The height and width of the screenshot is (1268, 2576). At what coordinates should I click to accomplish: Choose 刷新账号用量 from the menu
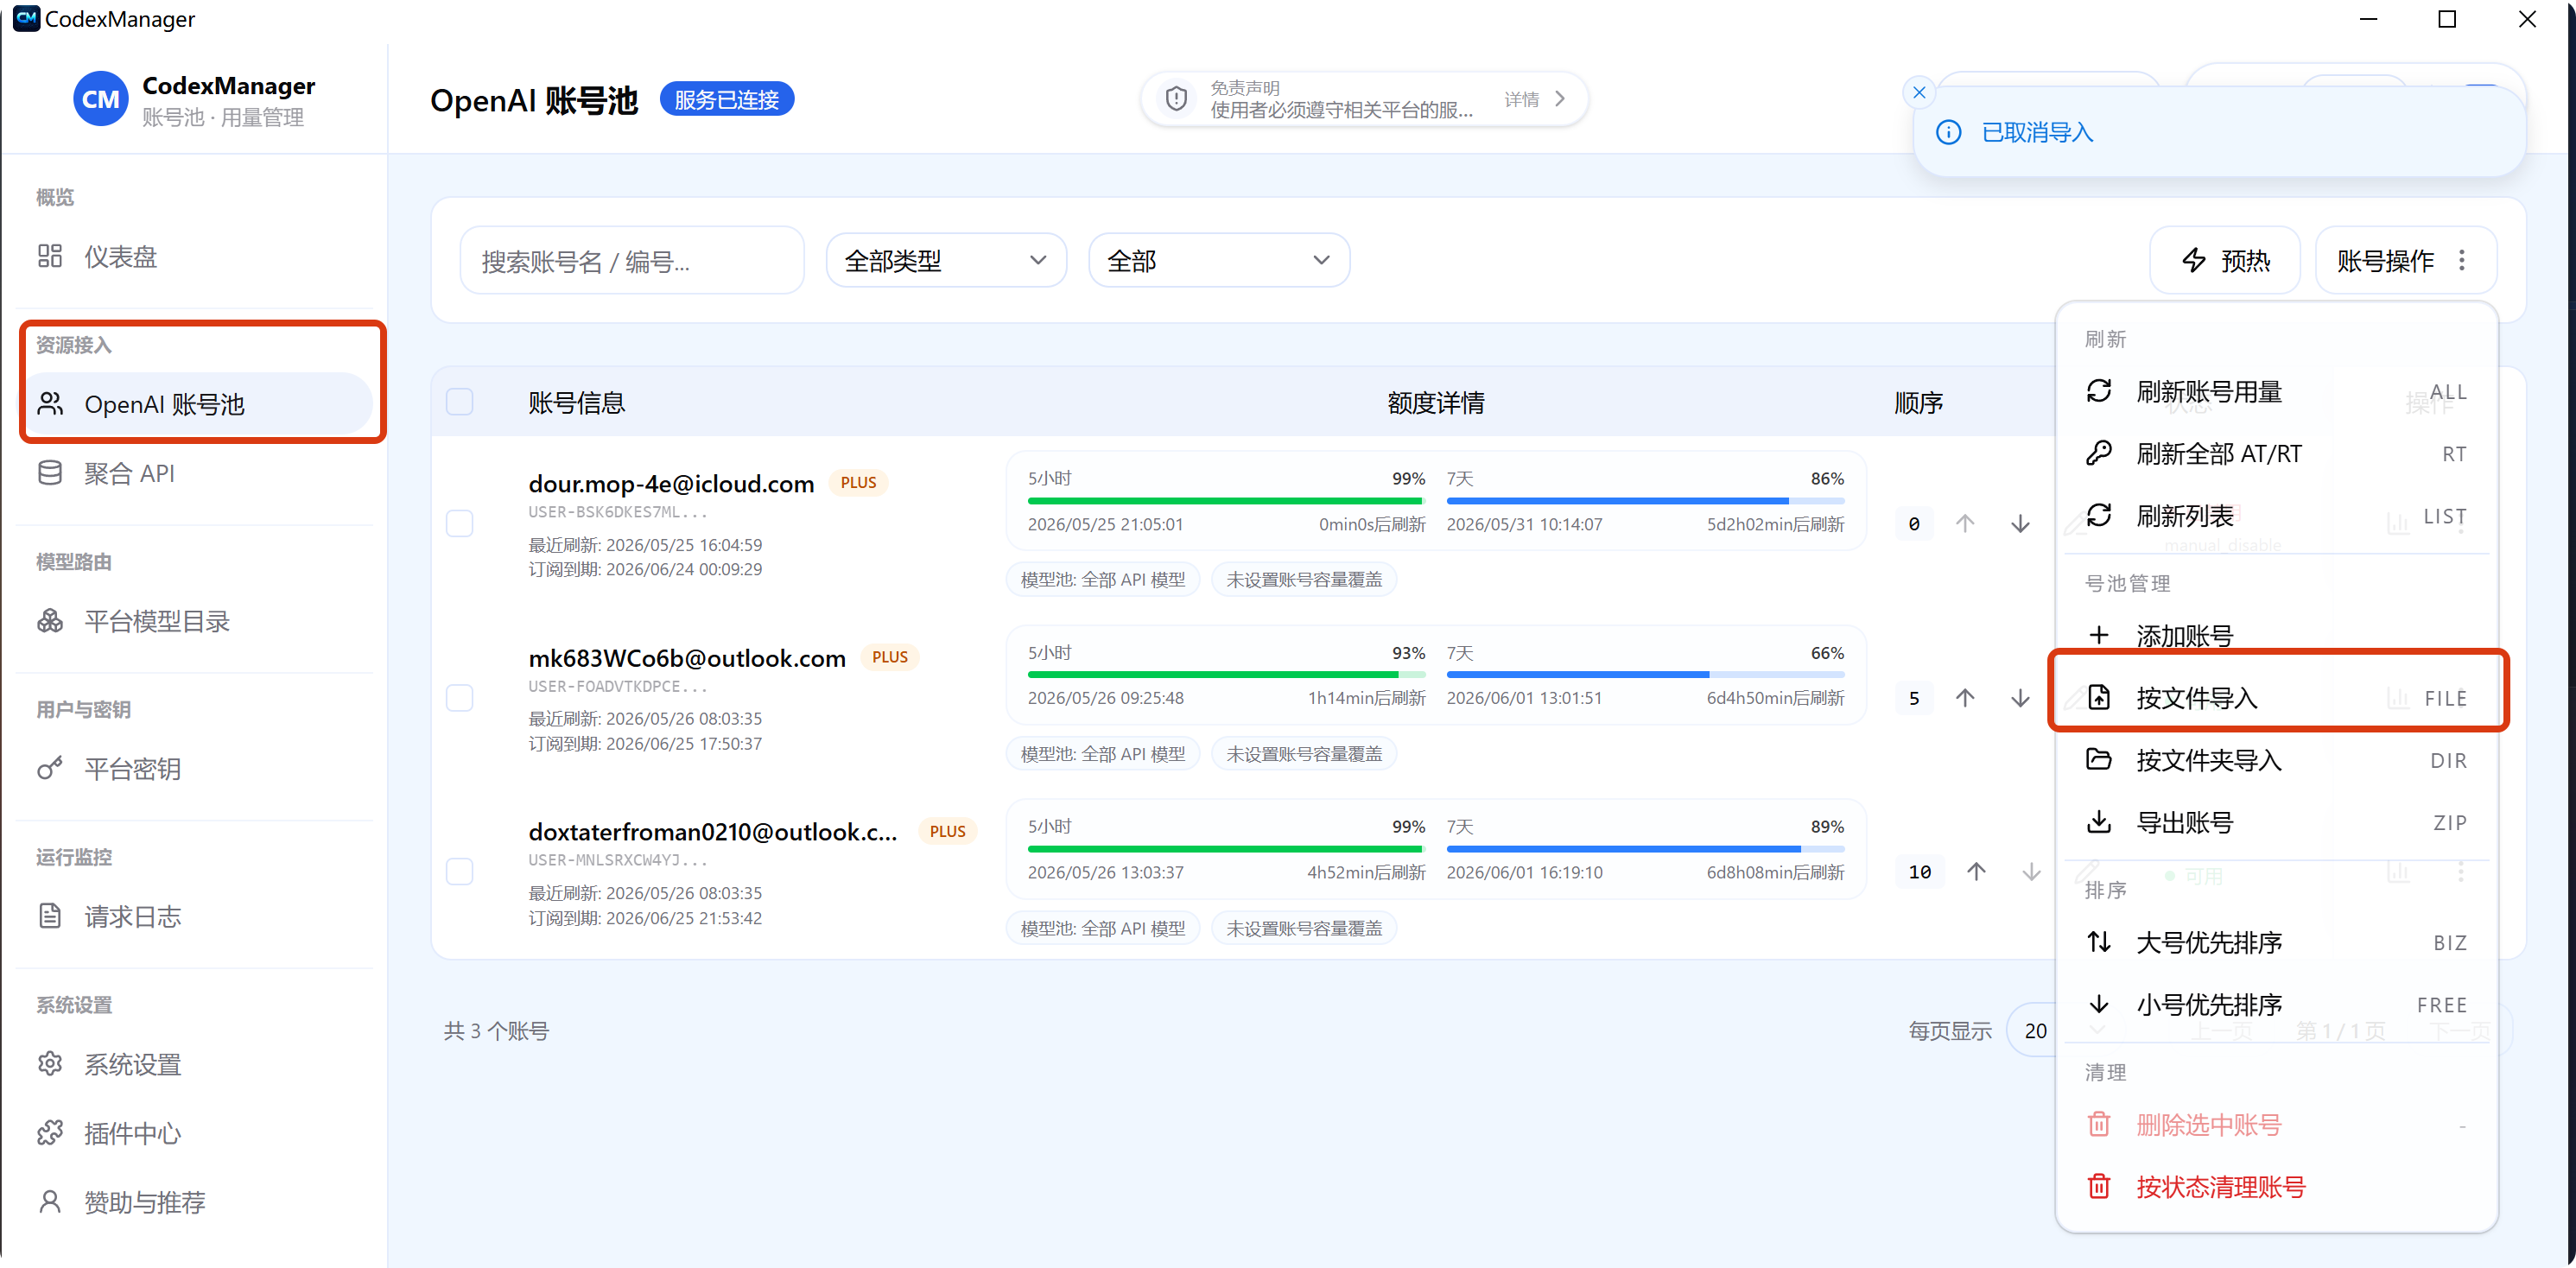click(2276, 392)
